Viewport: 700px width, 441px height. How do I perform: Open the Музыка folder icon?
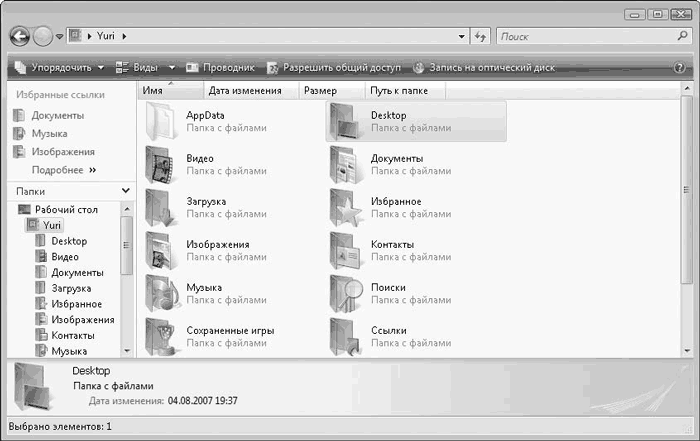160,293
